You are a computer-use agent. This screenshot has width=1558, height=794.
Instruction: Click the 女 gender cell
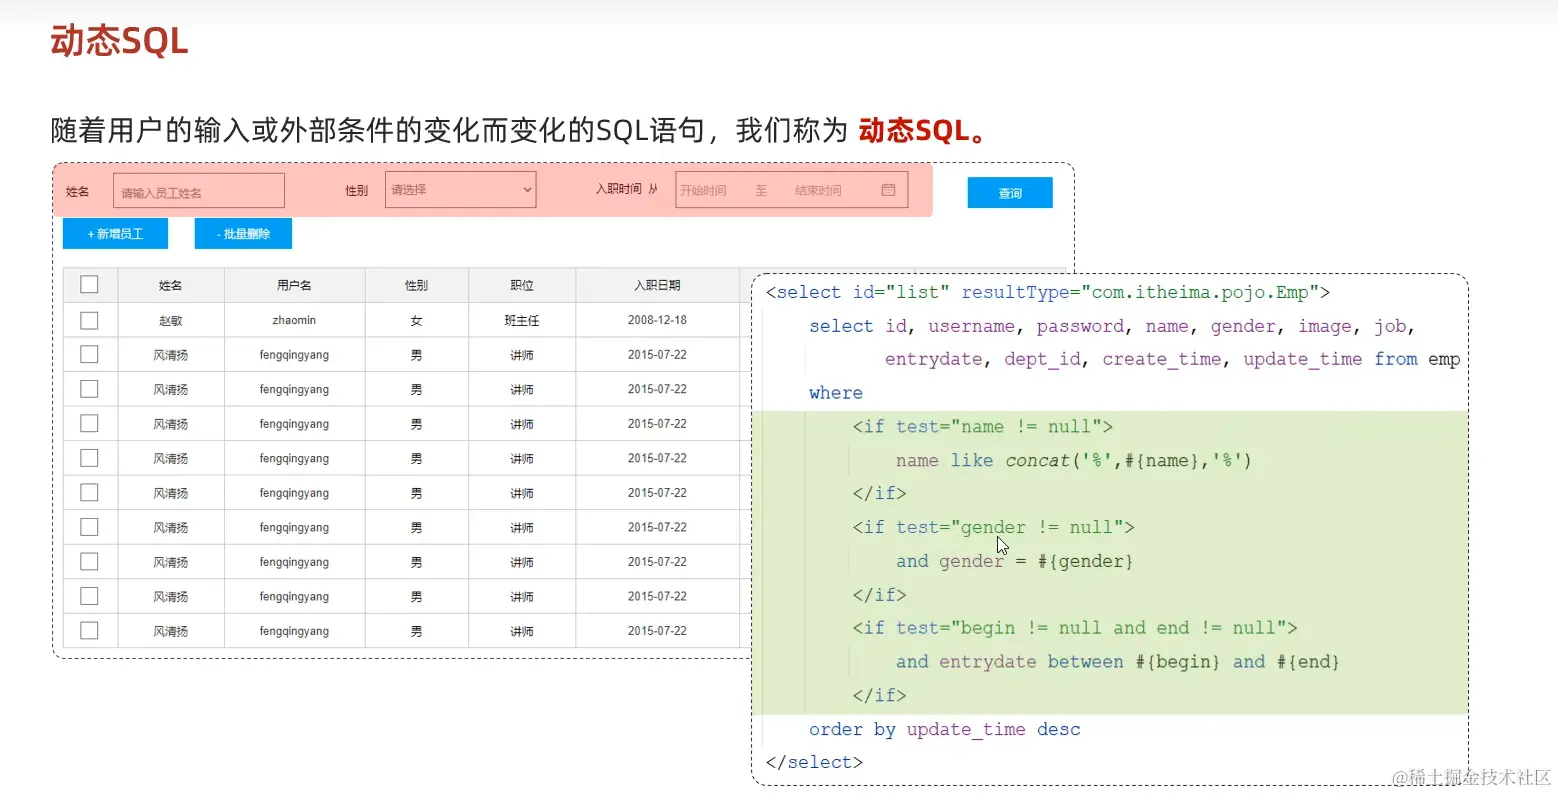pyautogui.click(x=416, y=320)
